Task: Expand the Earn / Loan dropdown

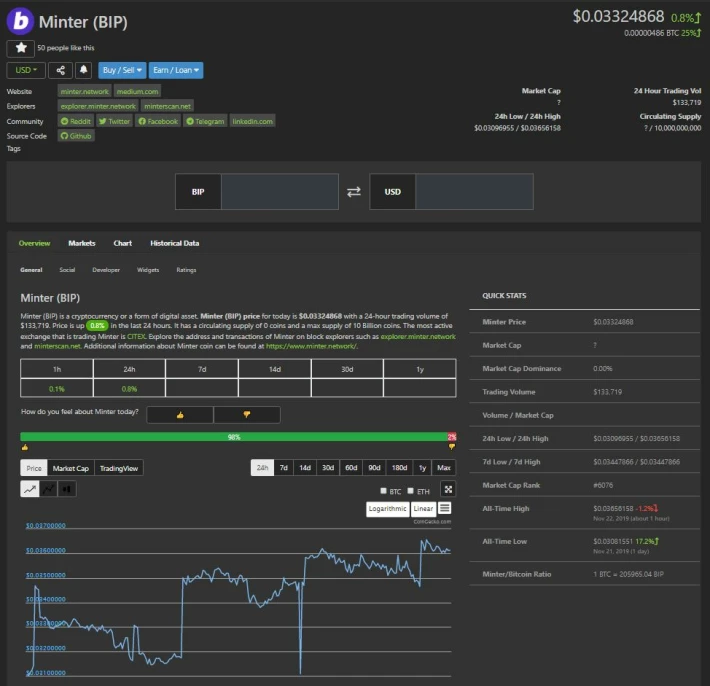Action: 176,70
